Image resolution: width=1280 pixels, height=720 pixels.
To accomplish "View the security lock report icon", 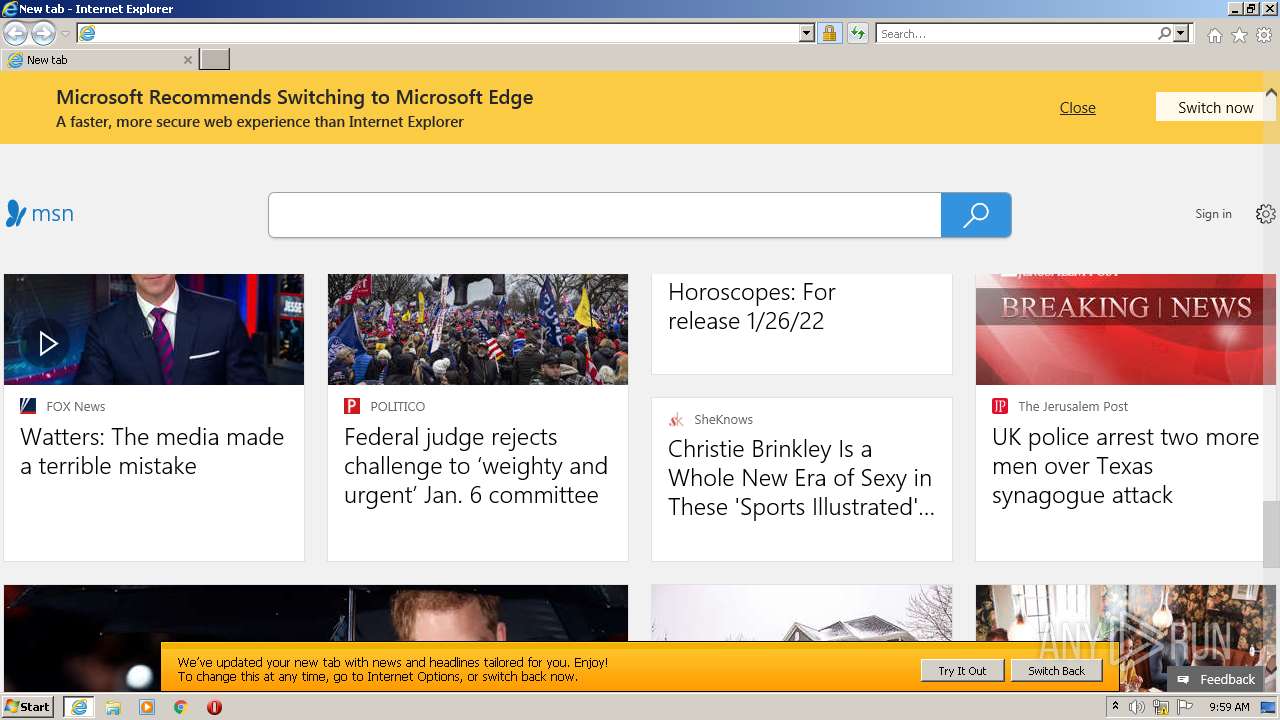I will click(x=829, y=33).
